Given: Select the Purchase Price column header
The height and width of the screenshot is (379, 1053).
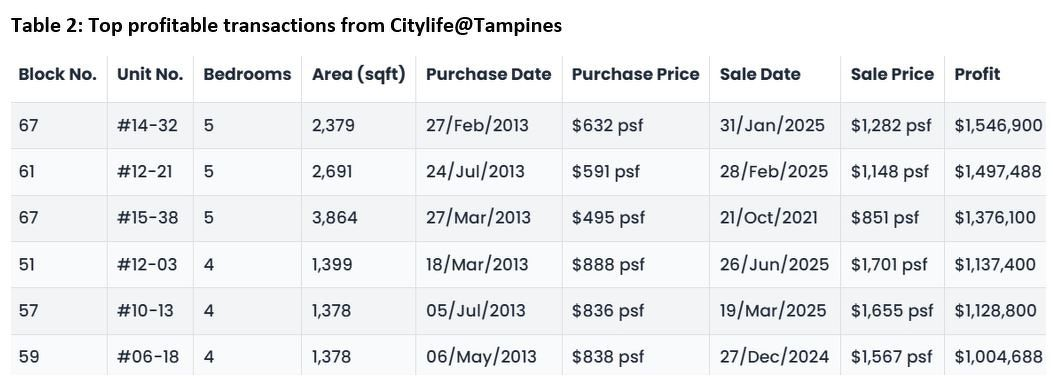Looking at the screenshot, I should coord(635,75).
